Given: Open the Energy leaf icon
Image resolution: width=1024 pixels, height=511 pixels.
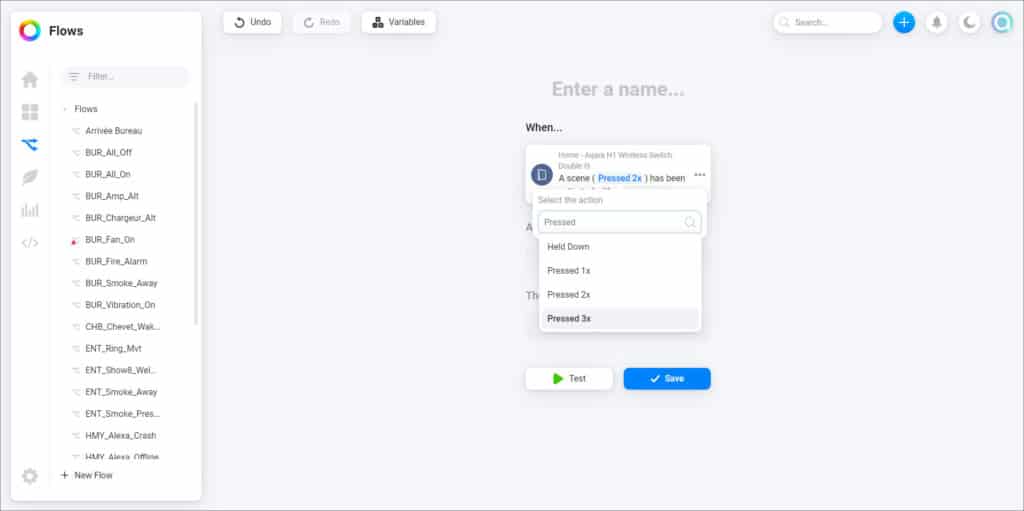Looking at the screenshot, I should (30, 177).
